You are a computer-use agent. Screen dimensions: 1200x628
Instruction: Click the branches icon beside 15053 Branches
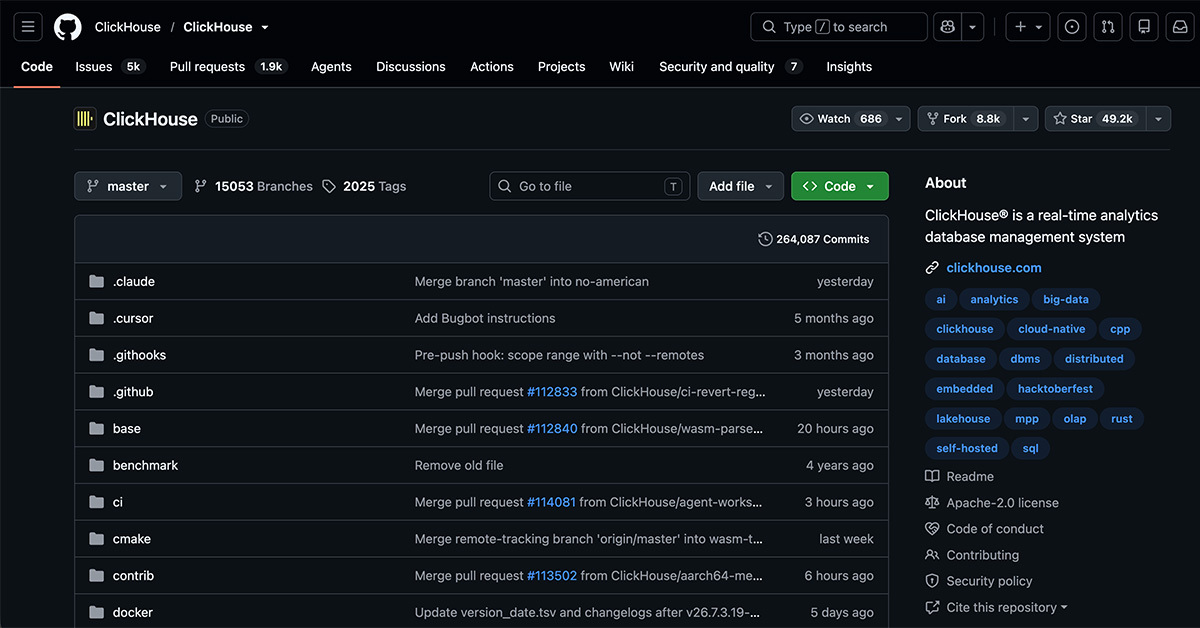tap(201, 186)
